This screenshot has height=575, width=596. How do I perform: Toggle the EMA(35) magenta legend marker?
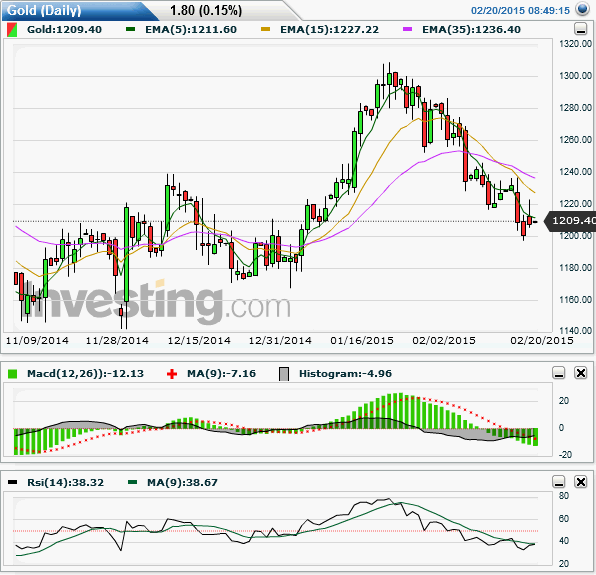pos(407,29)
